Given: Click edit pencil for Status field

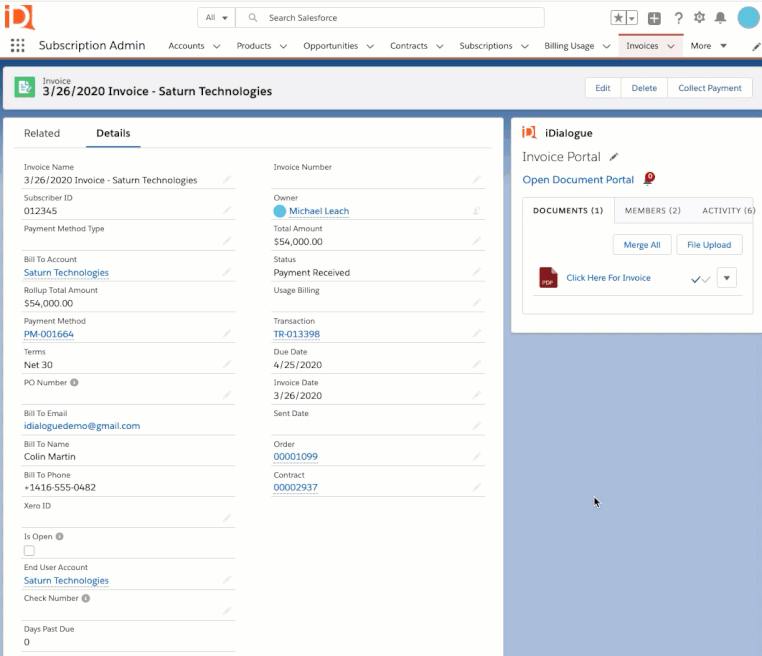Looking at the screenshot, I should pyautogui.click(x=477, y=272).
